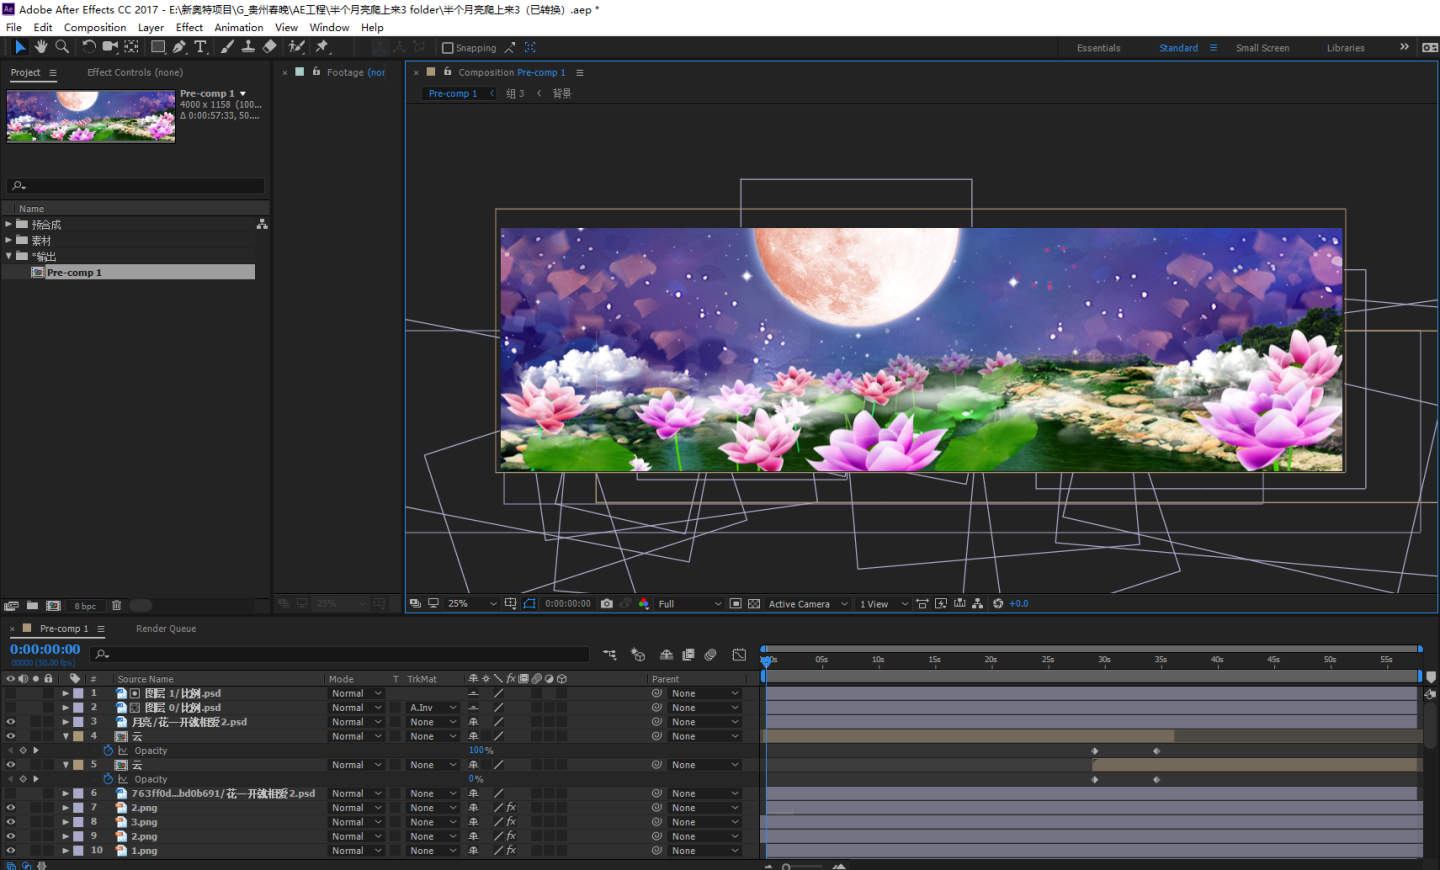The width and height of the screenshot is (1440, 870).
Task: Select the Horizontal Type tool
Action: [200, 47]
